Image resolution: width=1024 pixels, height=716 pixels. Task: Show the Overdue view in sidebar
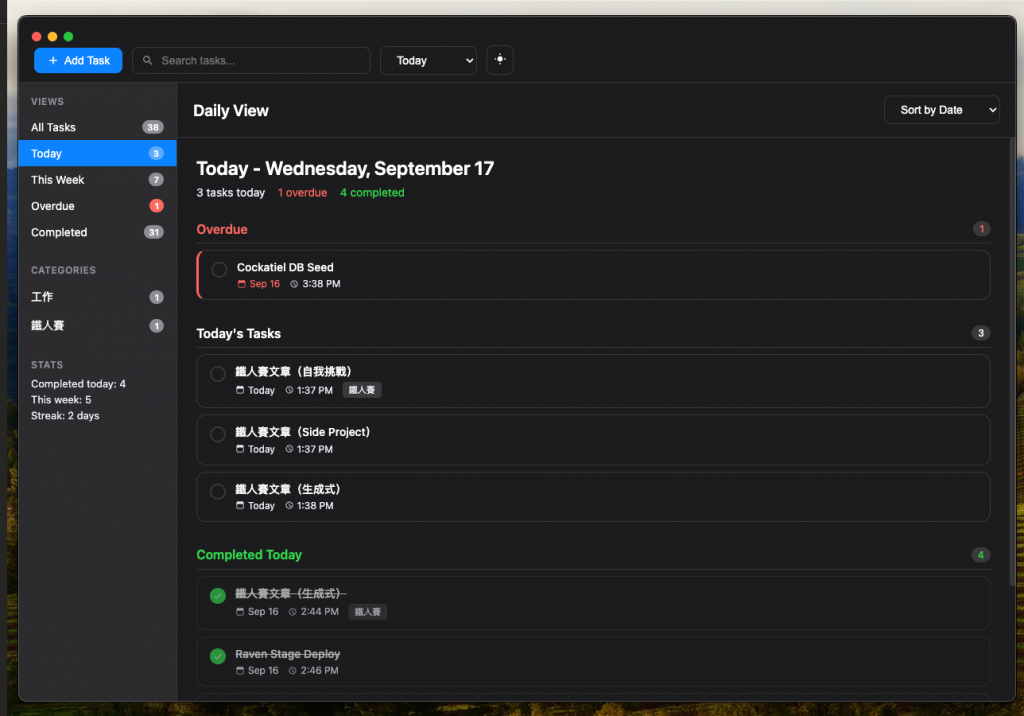pyautogui.click(x=97, y=206)
